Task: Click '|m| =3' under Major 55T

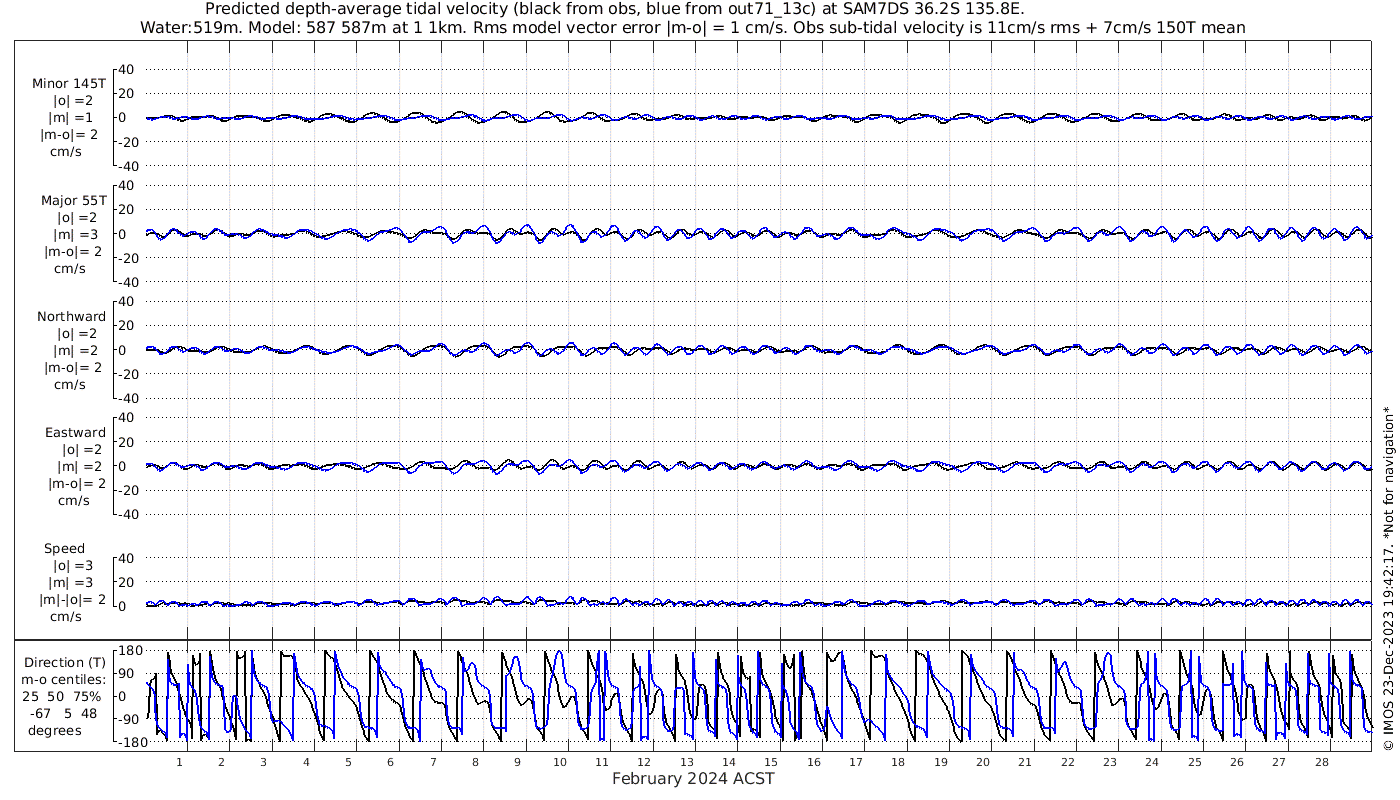Action: point(77,234)
